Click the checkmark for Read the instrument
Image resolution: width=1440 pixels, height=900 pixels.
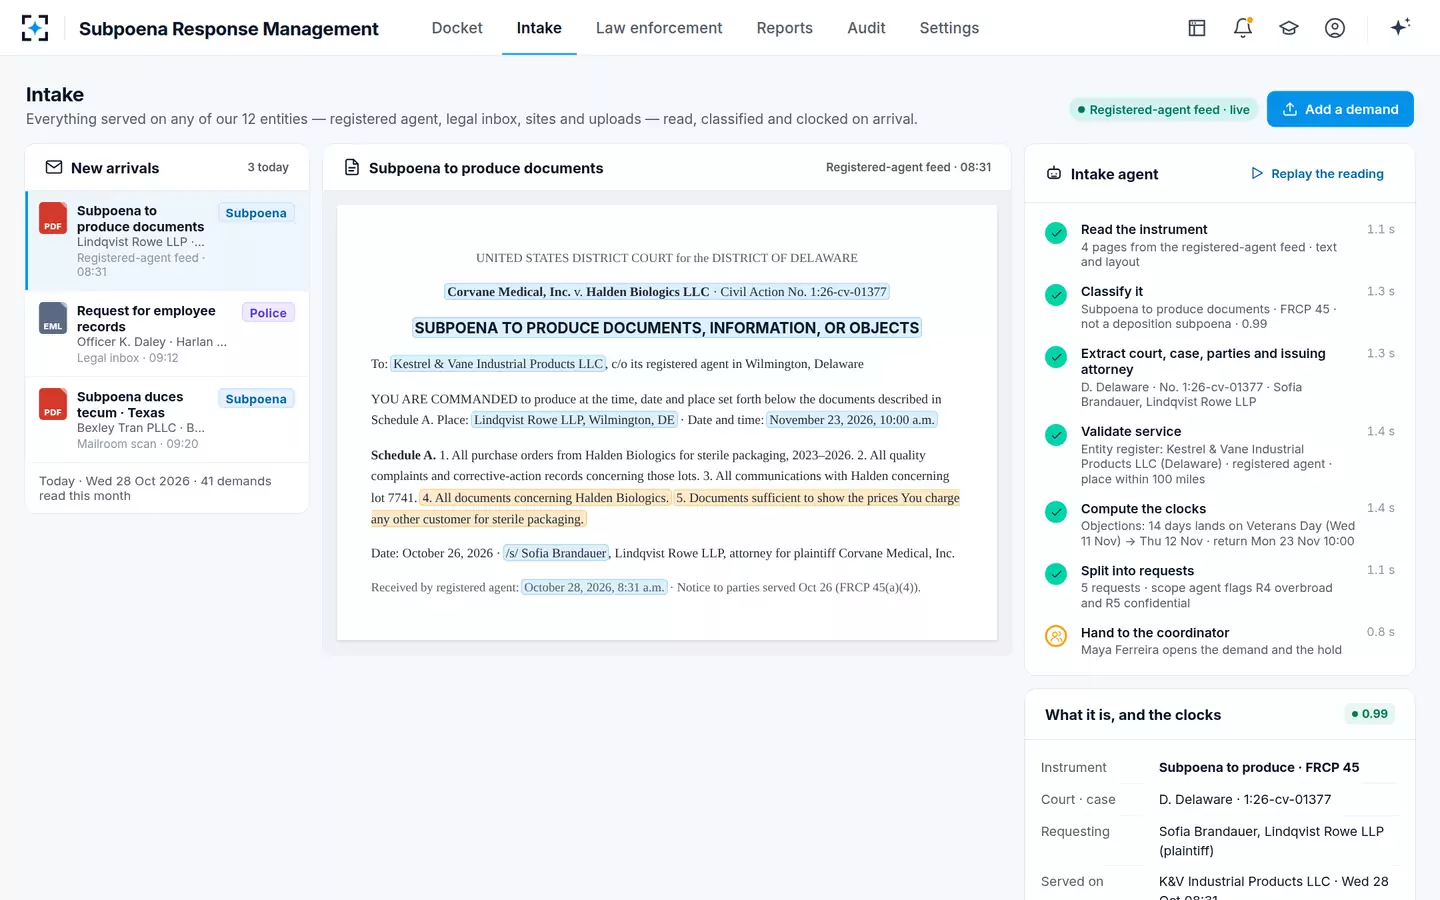point(1056,233)
